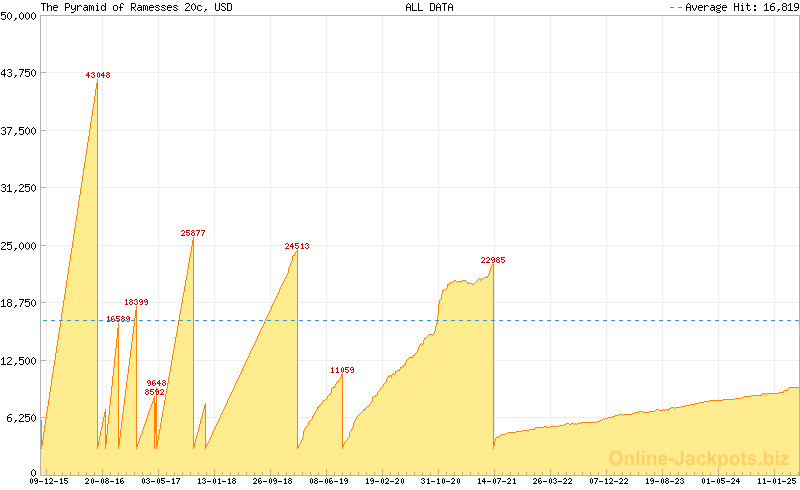
Task: Select the 11059 peak label
Action: point(342,370)
